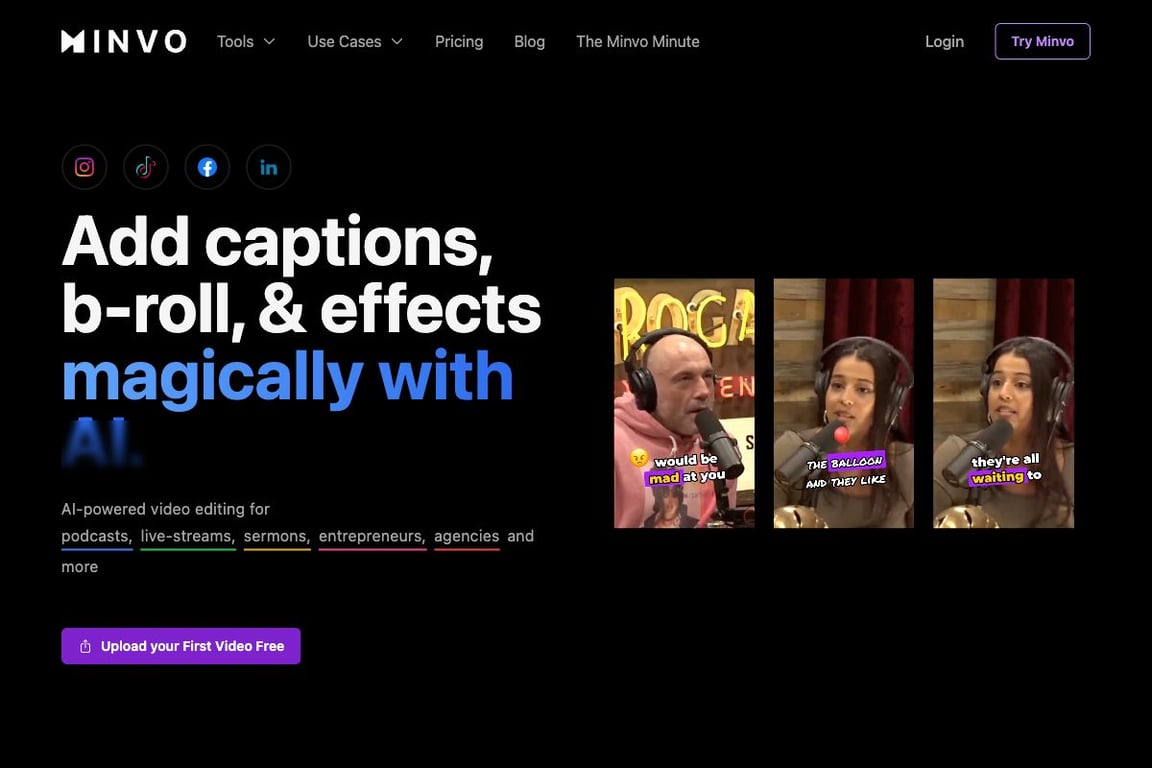Follow the podcasts link

tap(97, 537)
